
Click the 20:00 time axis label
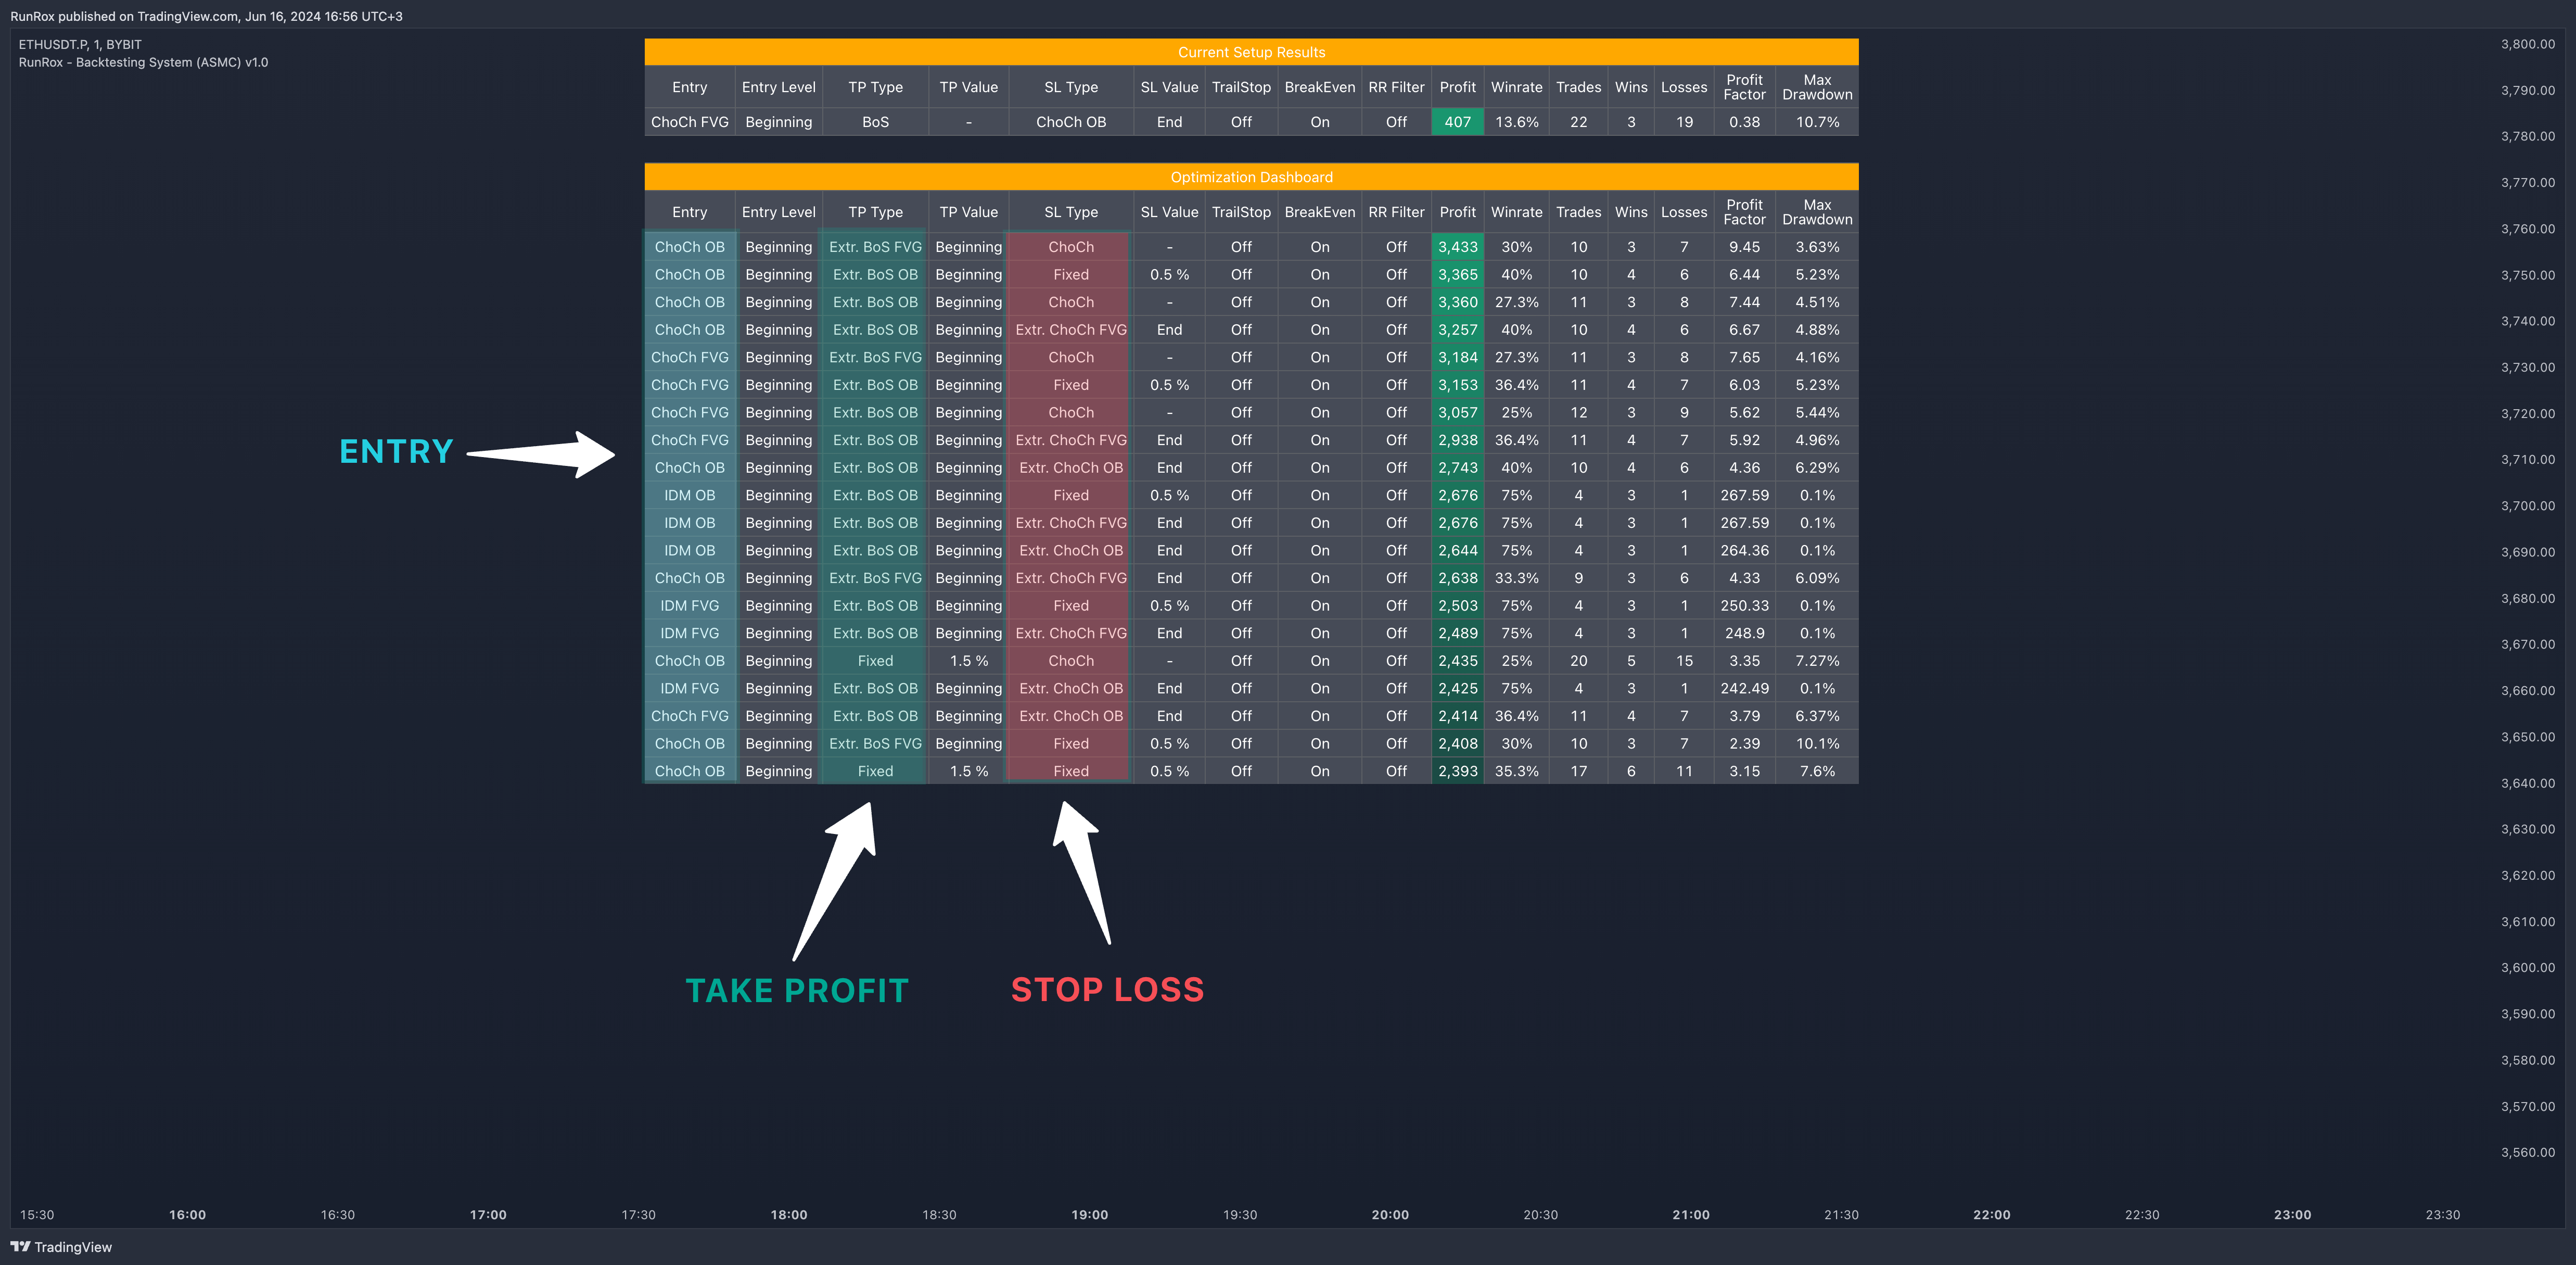coord(1389,1214)
